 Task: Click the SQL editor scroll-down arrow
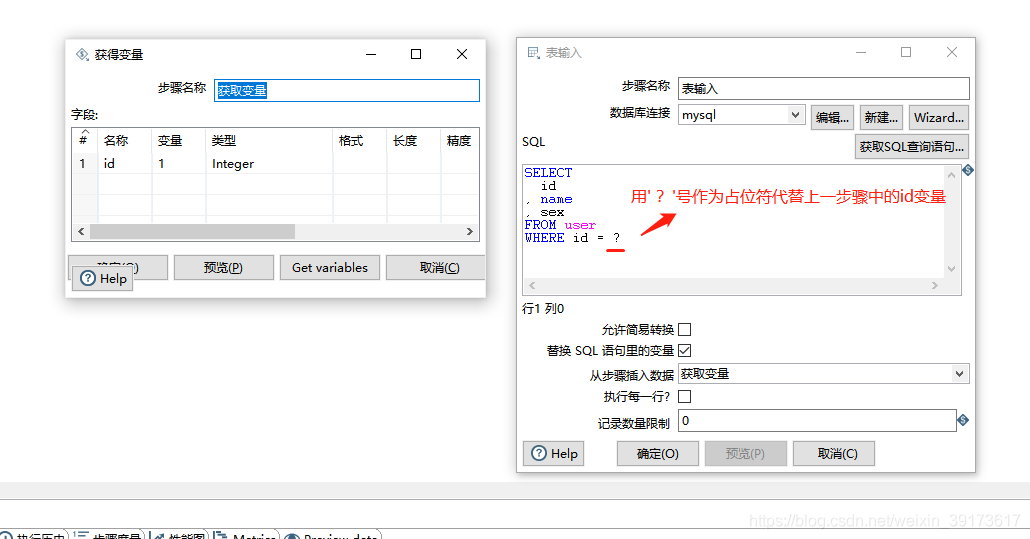click(x=951, y=269)
